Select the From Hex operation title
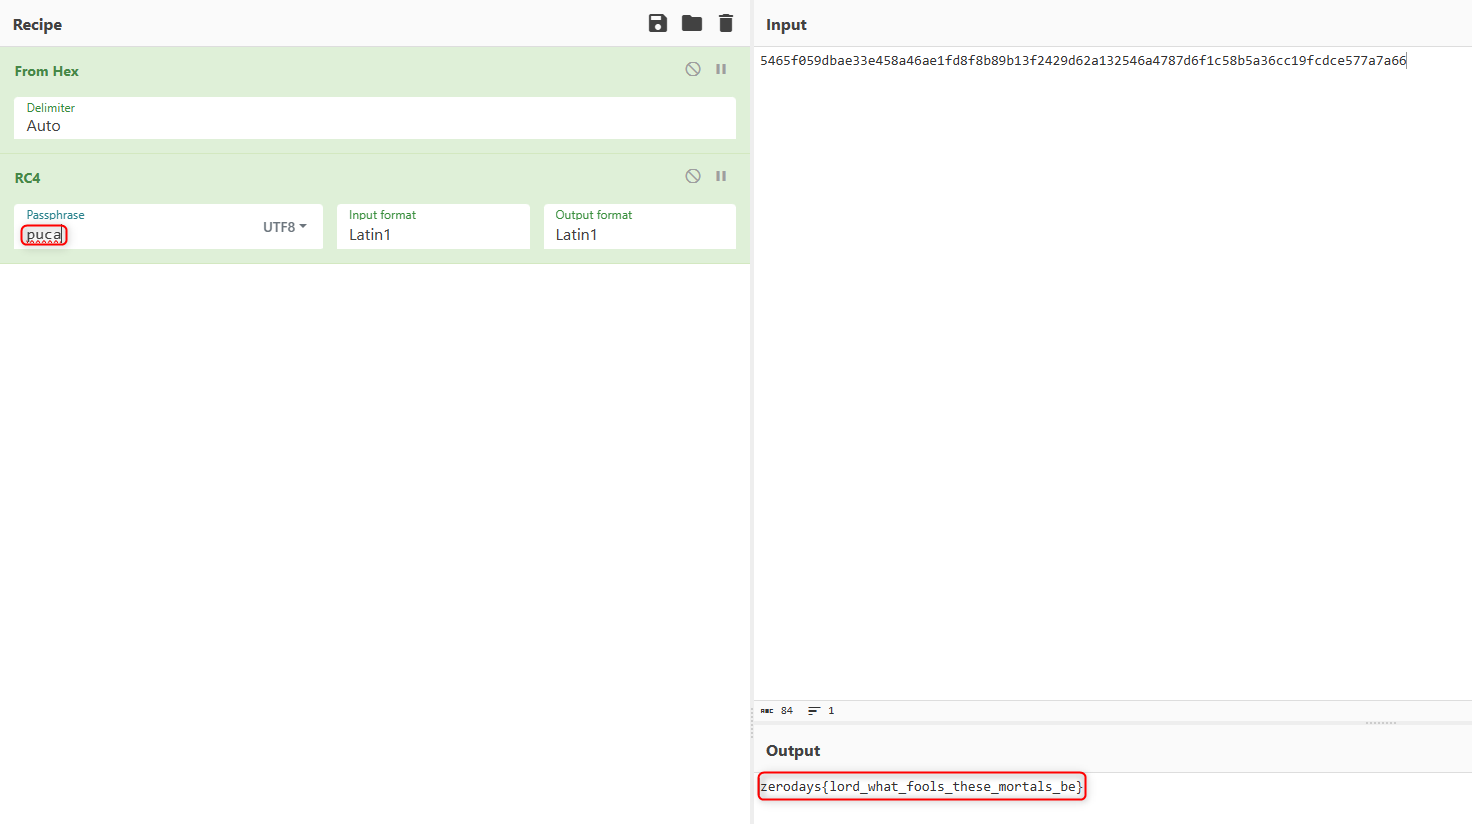This screenshot has height=824, width=1472. 47,71
